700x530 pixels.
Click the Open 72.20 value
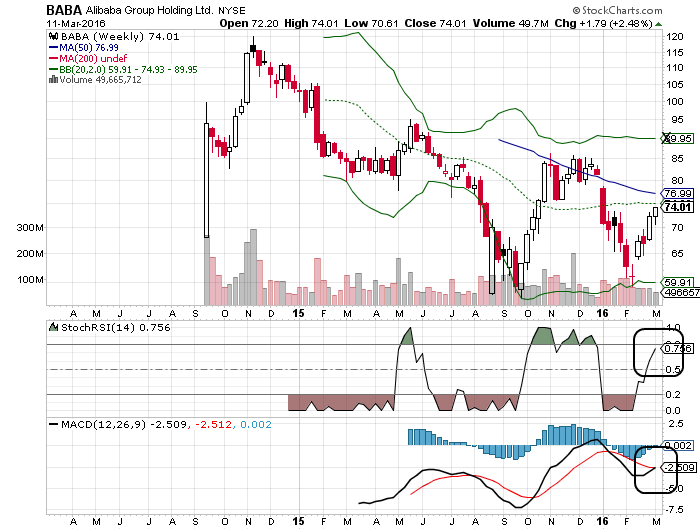[249, 23]
